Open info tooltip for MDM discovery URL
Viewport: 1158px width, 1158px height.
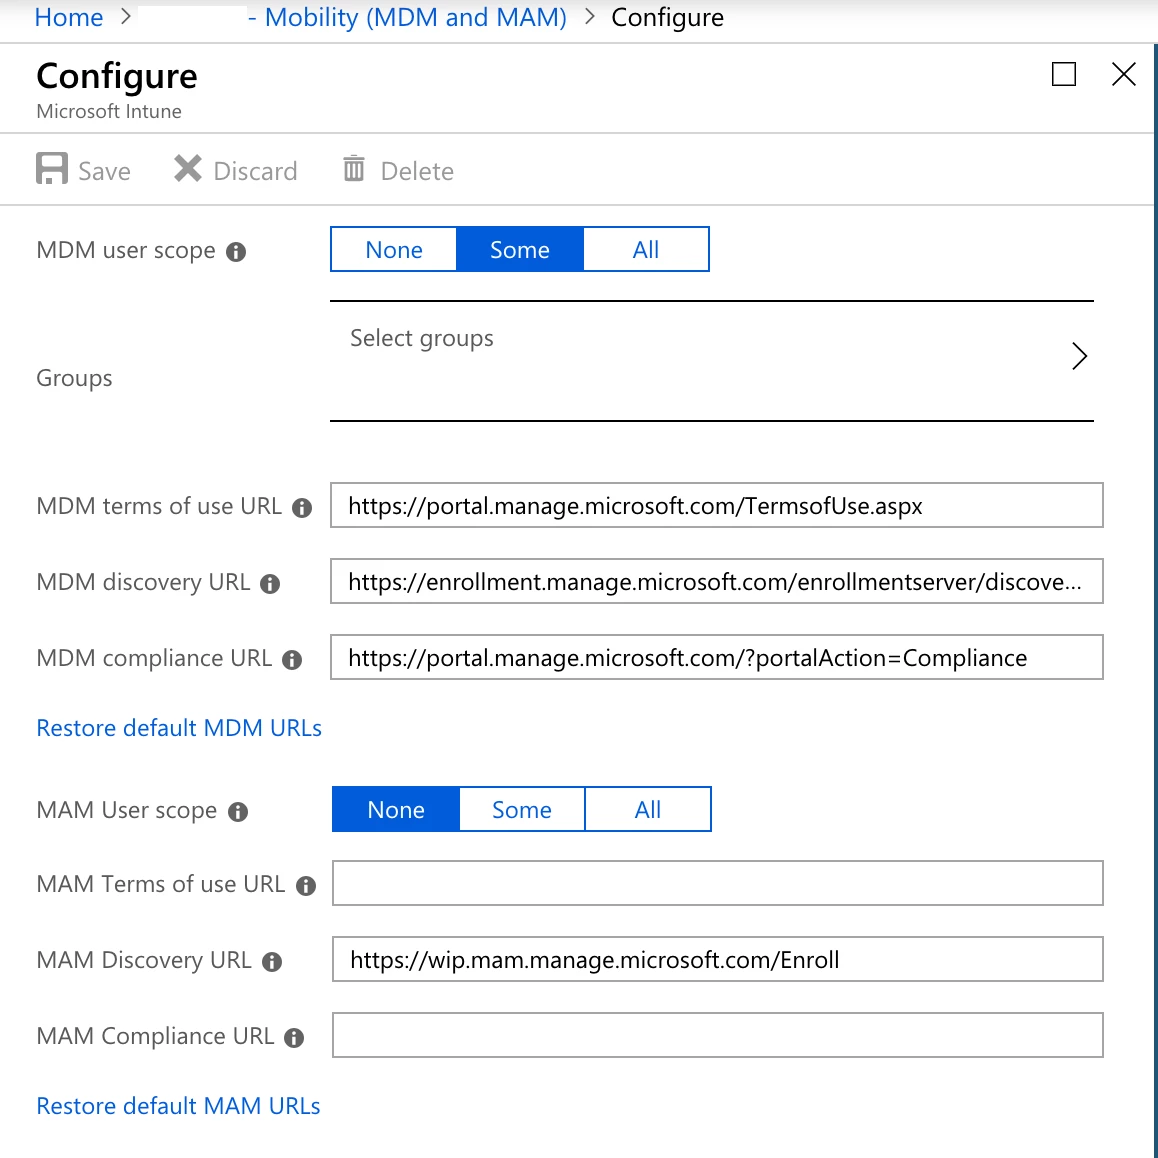(x=270, y=584)
